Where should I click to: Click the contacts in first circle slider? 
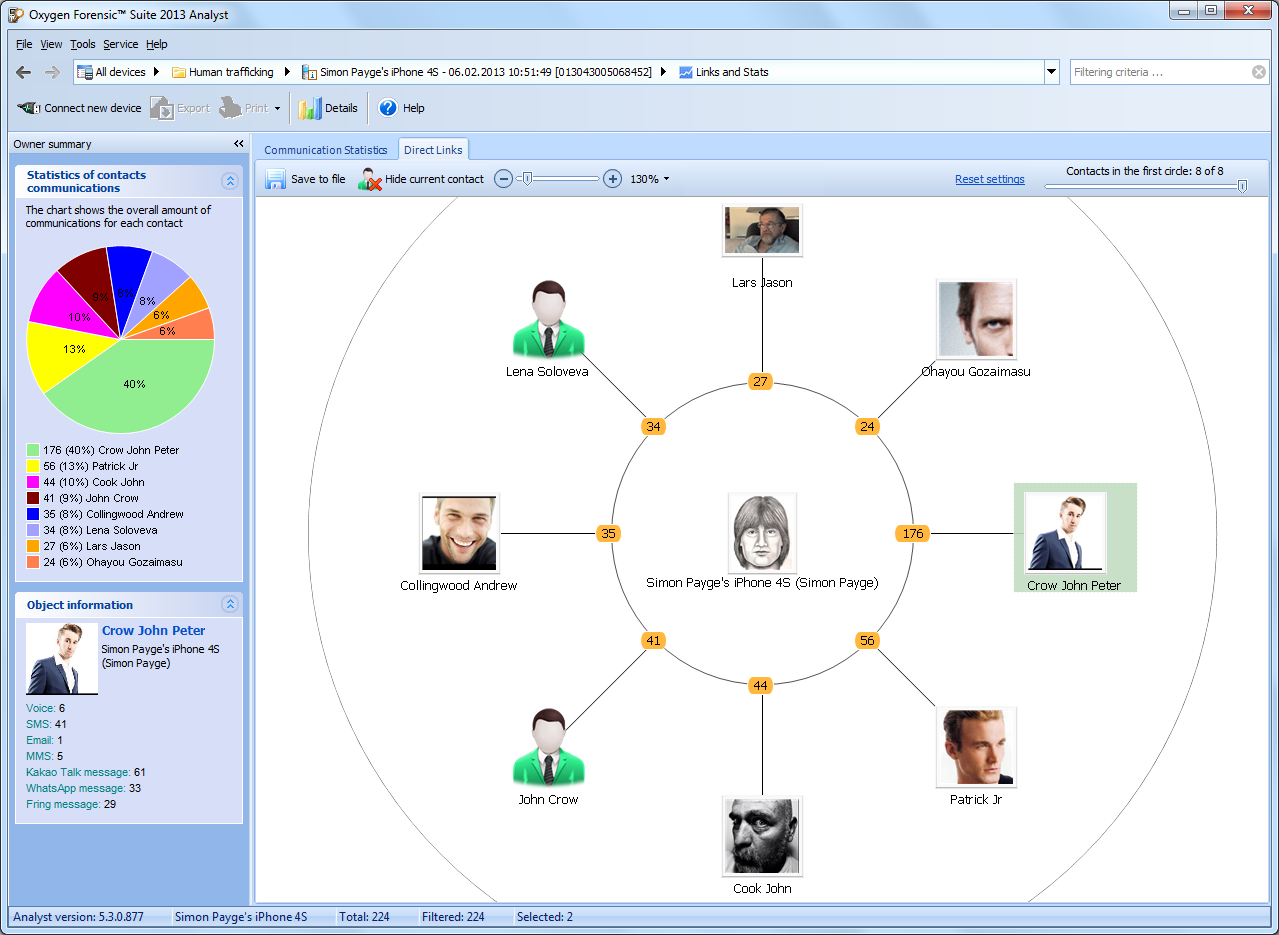click(x=1242, y=186)
